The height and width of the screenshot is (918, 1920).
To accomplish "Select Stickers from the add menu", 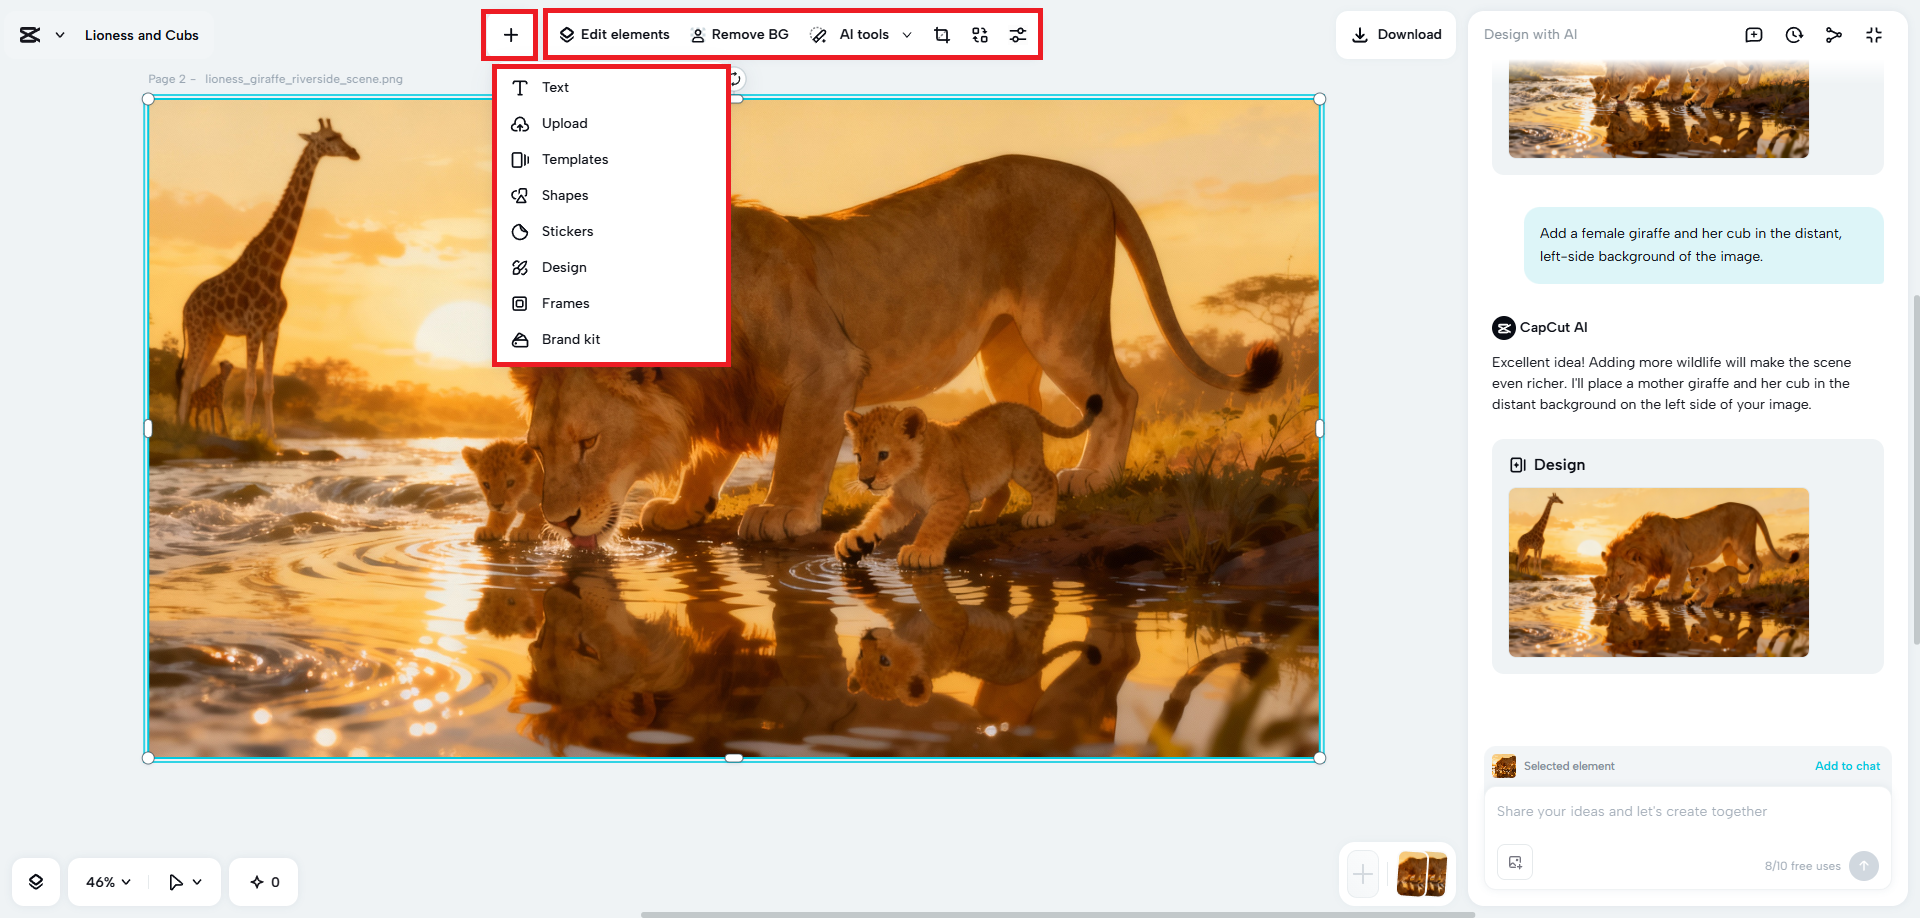I will (567, 231).
